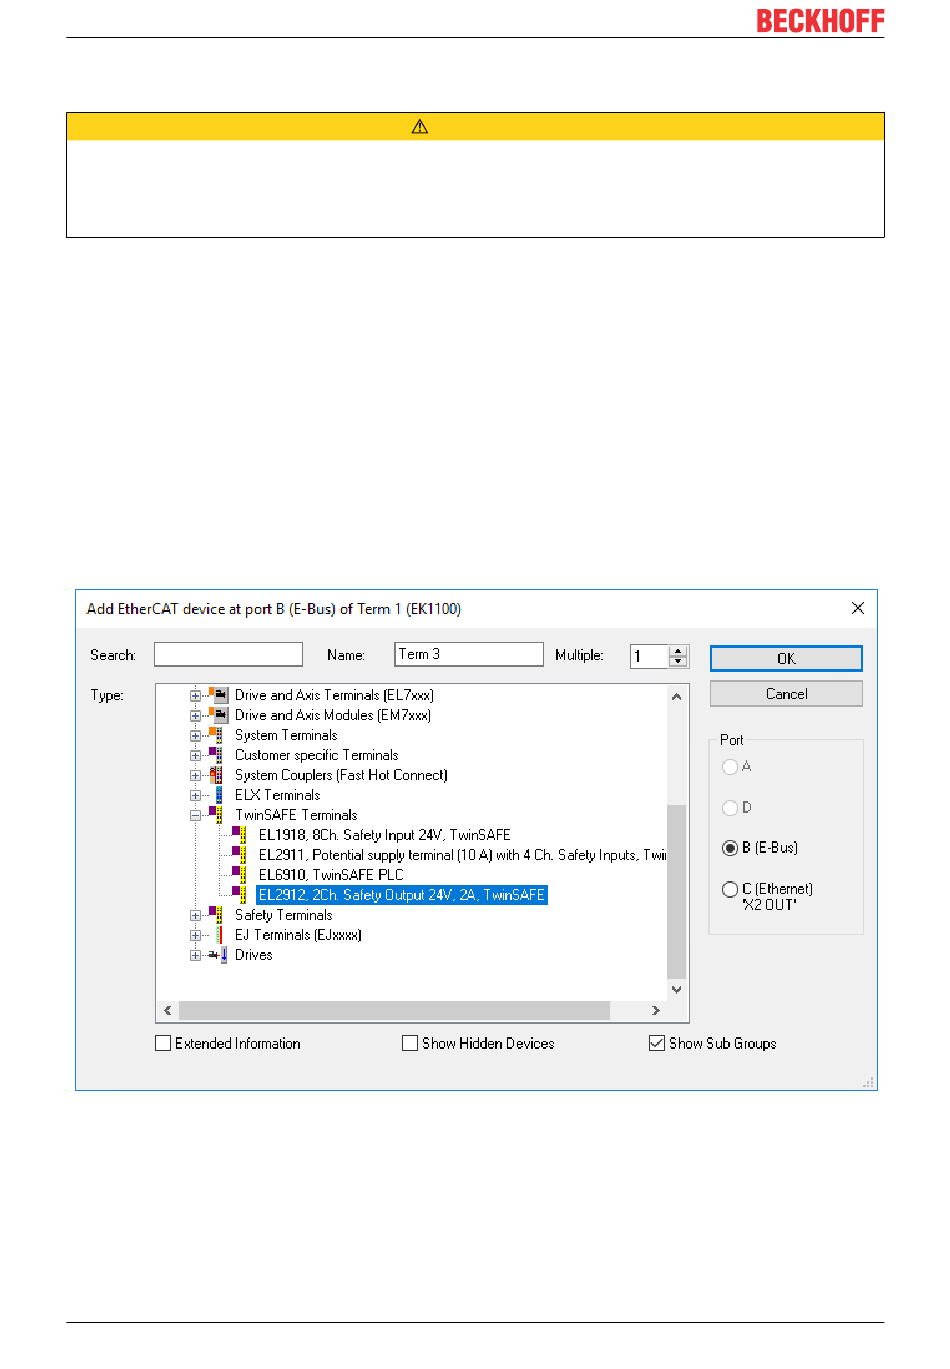Expand the Drive and Axis Terminals (EL7xxx) node
The width and height of the screenshot is (950, 1369).
click(195, 695)
